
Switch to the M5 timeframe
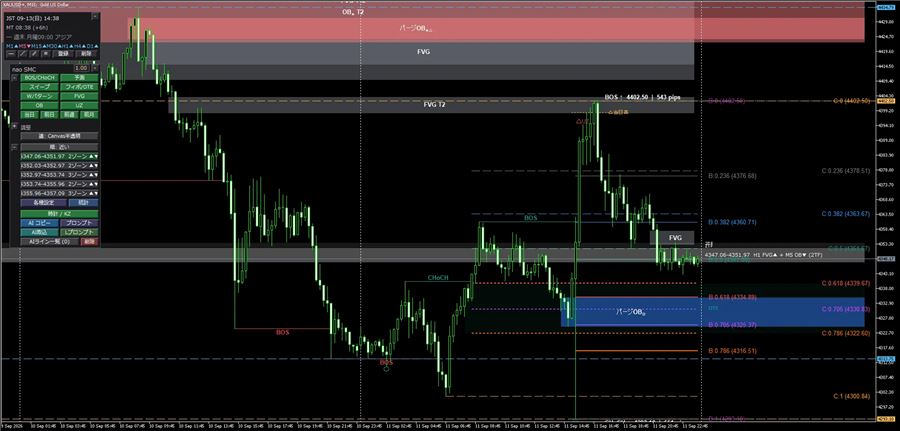(x=24, y=46)
